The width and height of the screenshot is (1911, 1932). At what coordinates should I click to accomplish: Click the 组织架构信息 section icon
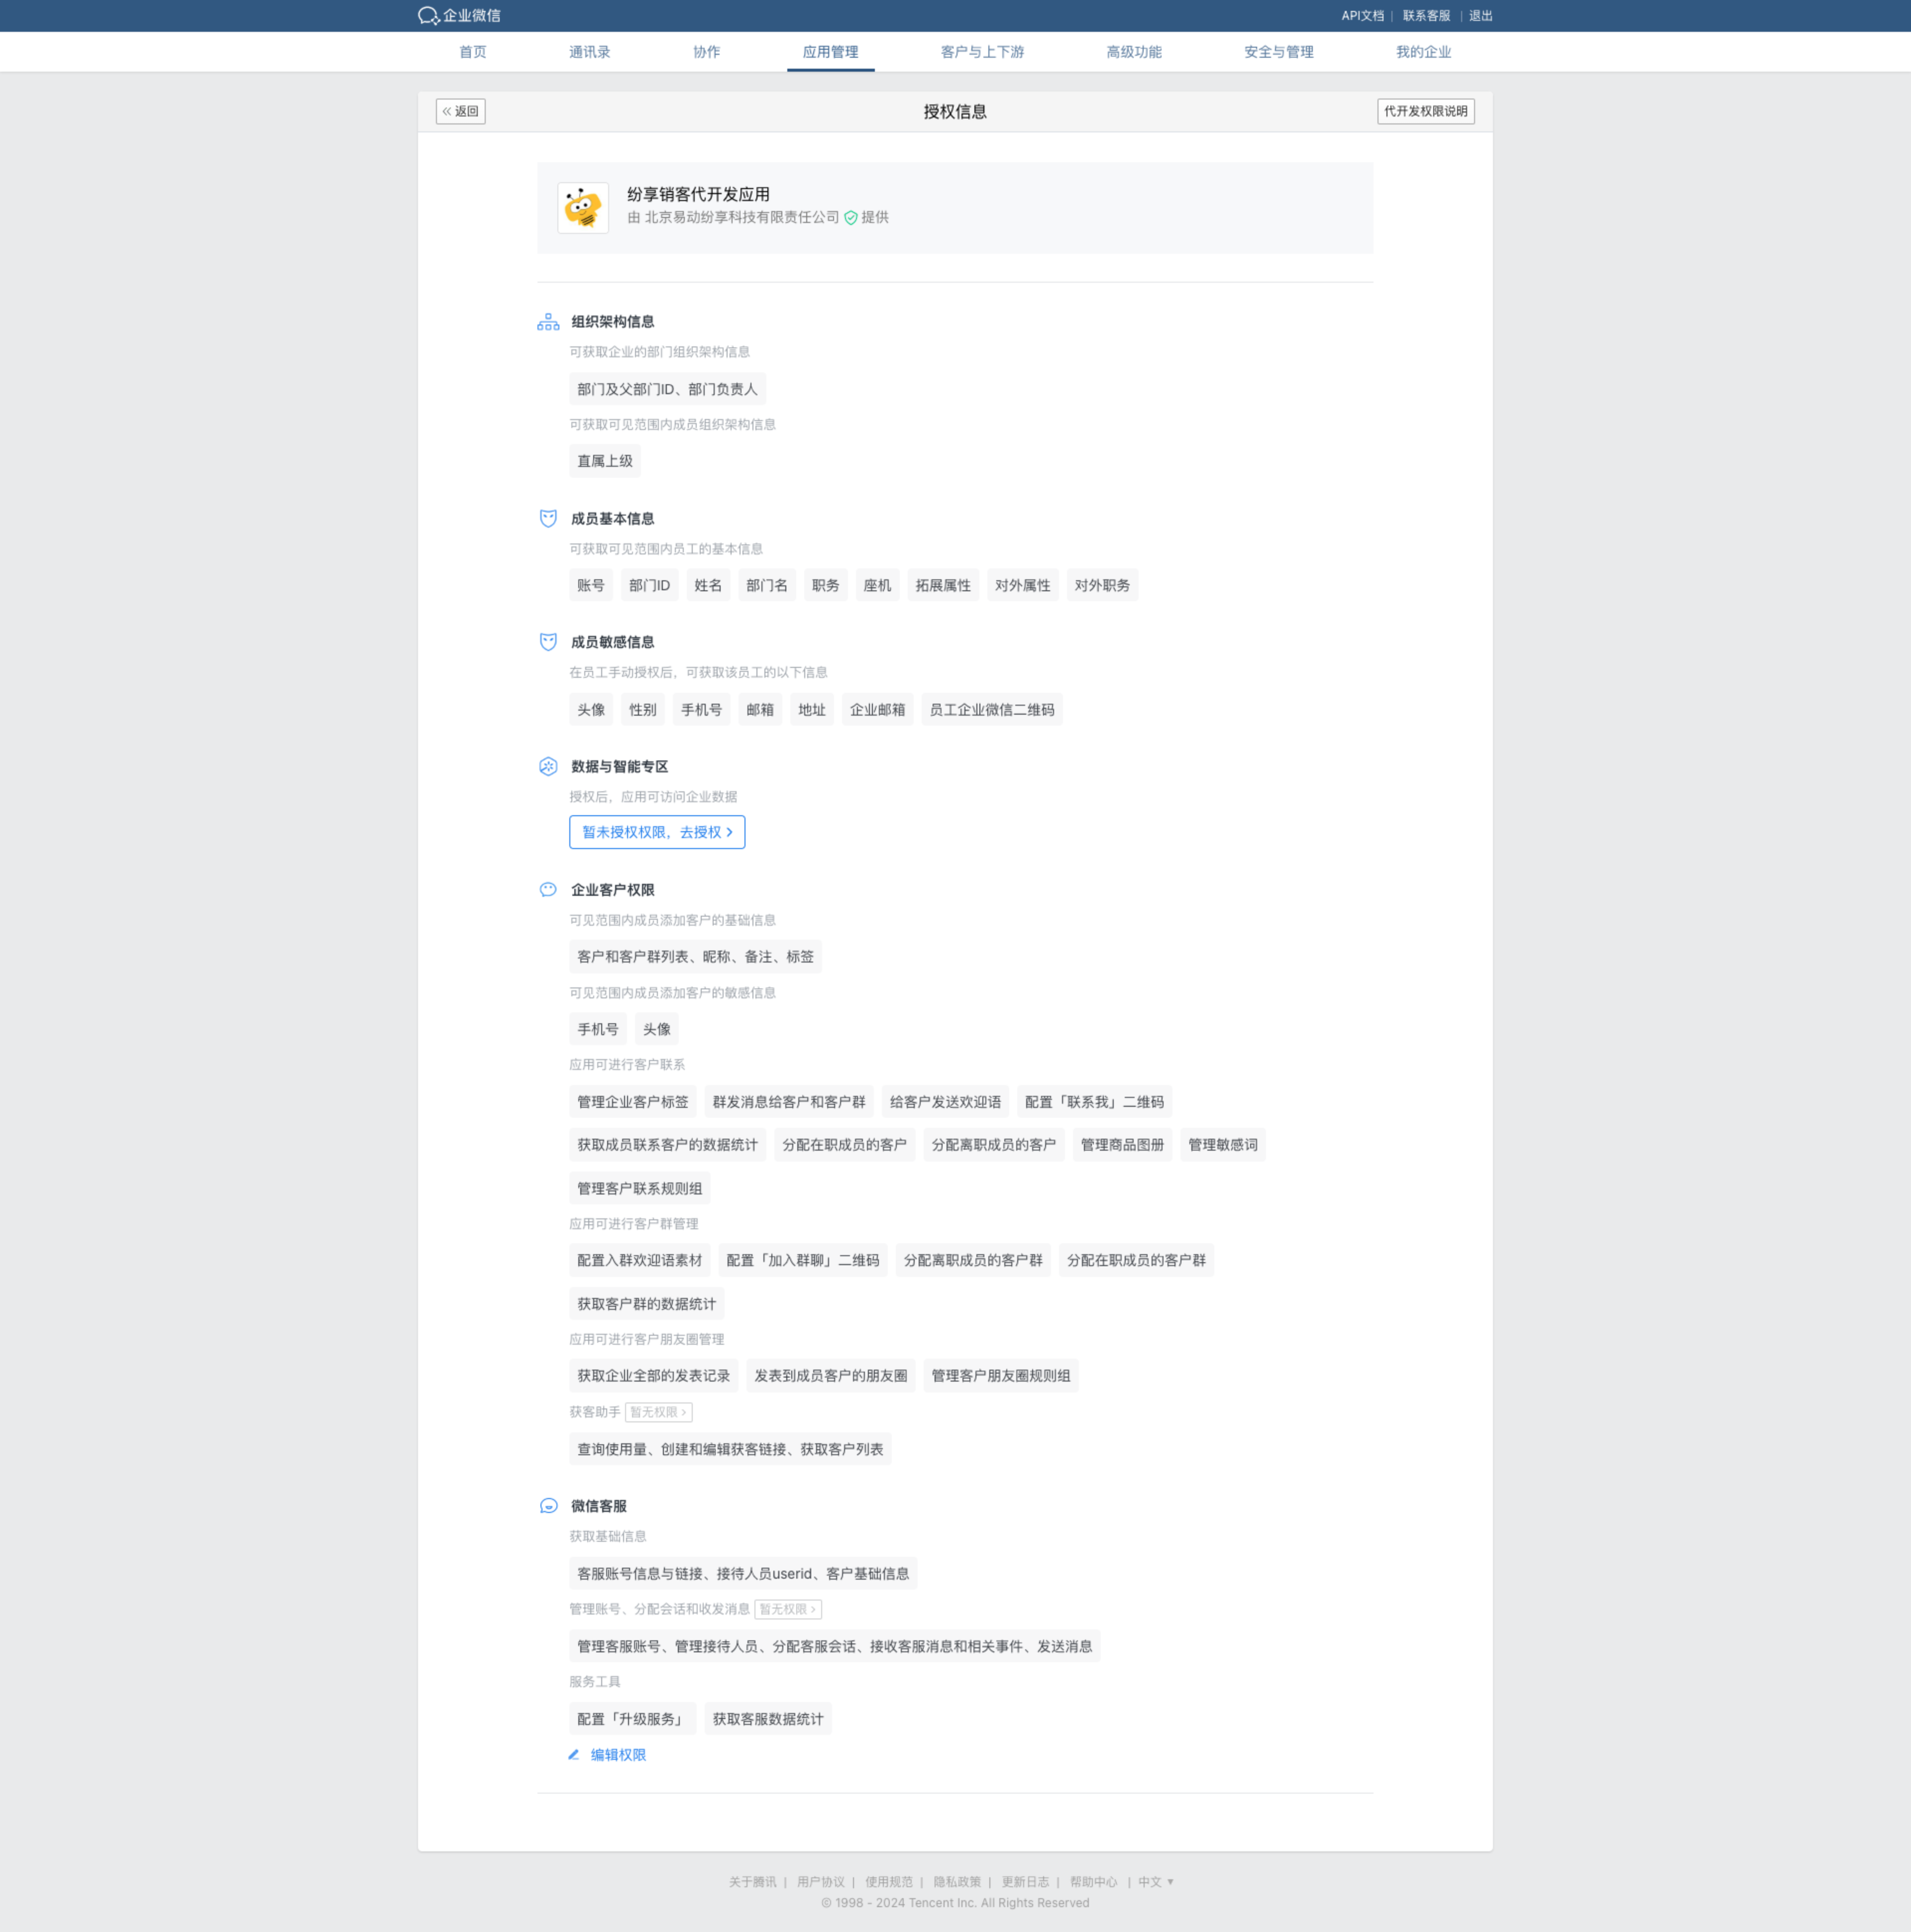[x=548, y=322]
